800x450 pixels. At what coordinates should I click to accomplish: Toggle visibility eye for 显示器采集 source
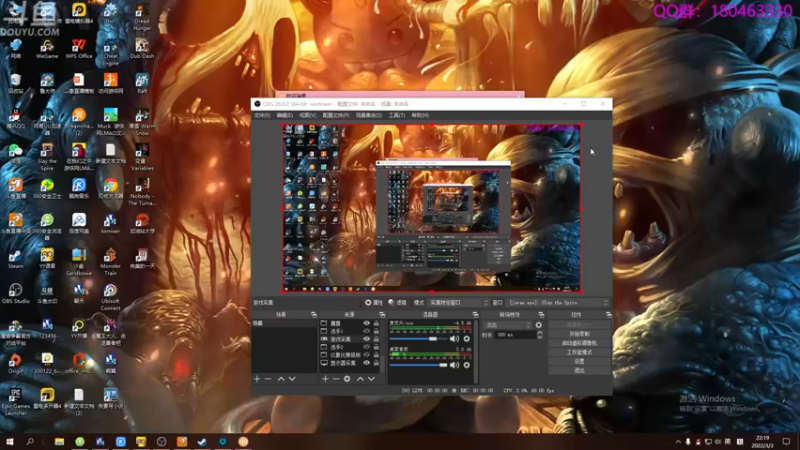pyautogui.click(x=366, y=363)
